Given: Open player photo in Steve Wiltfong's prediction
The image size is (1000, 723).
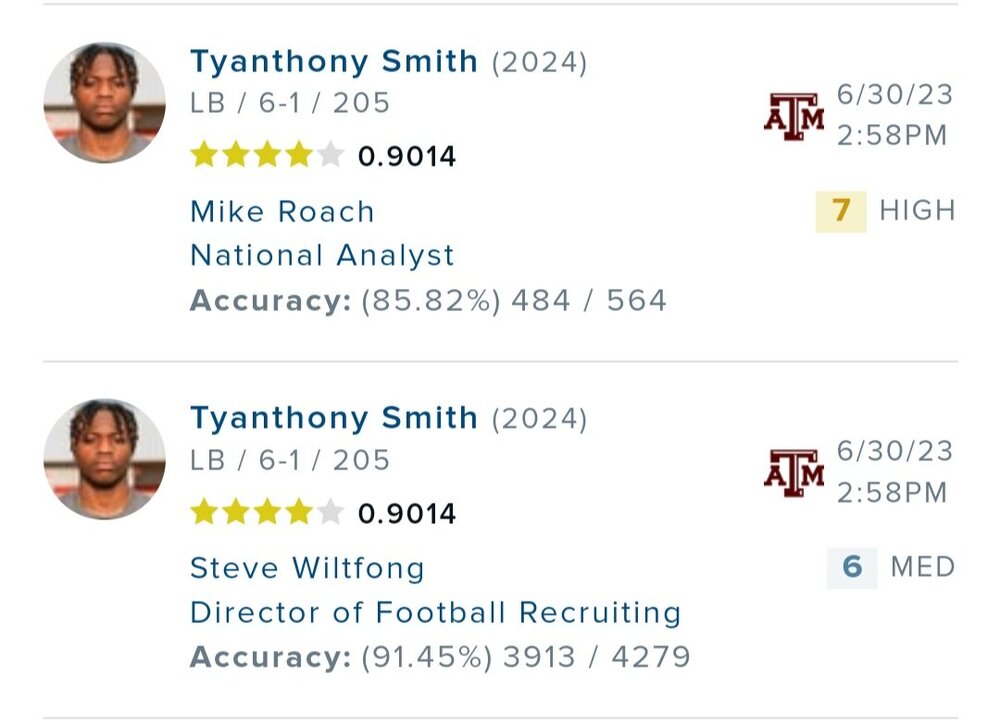Looking at the screenshot, I should click(104, 460).
